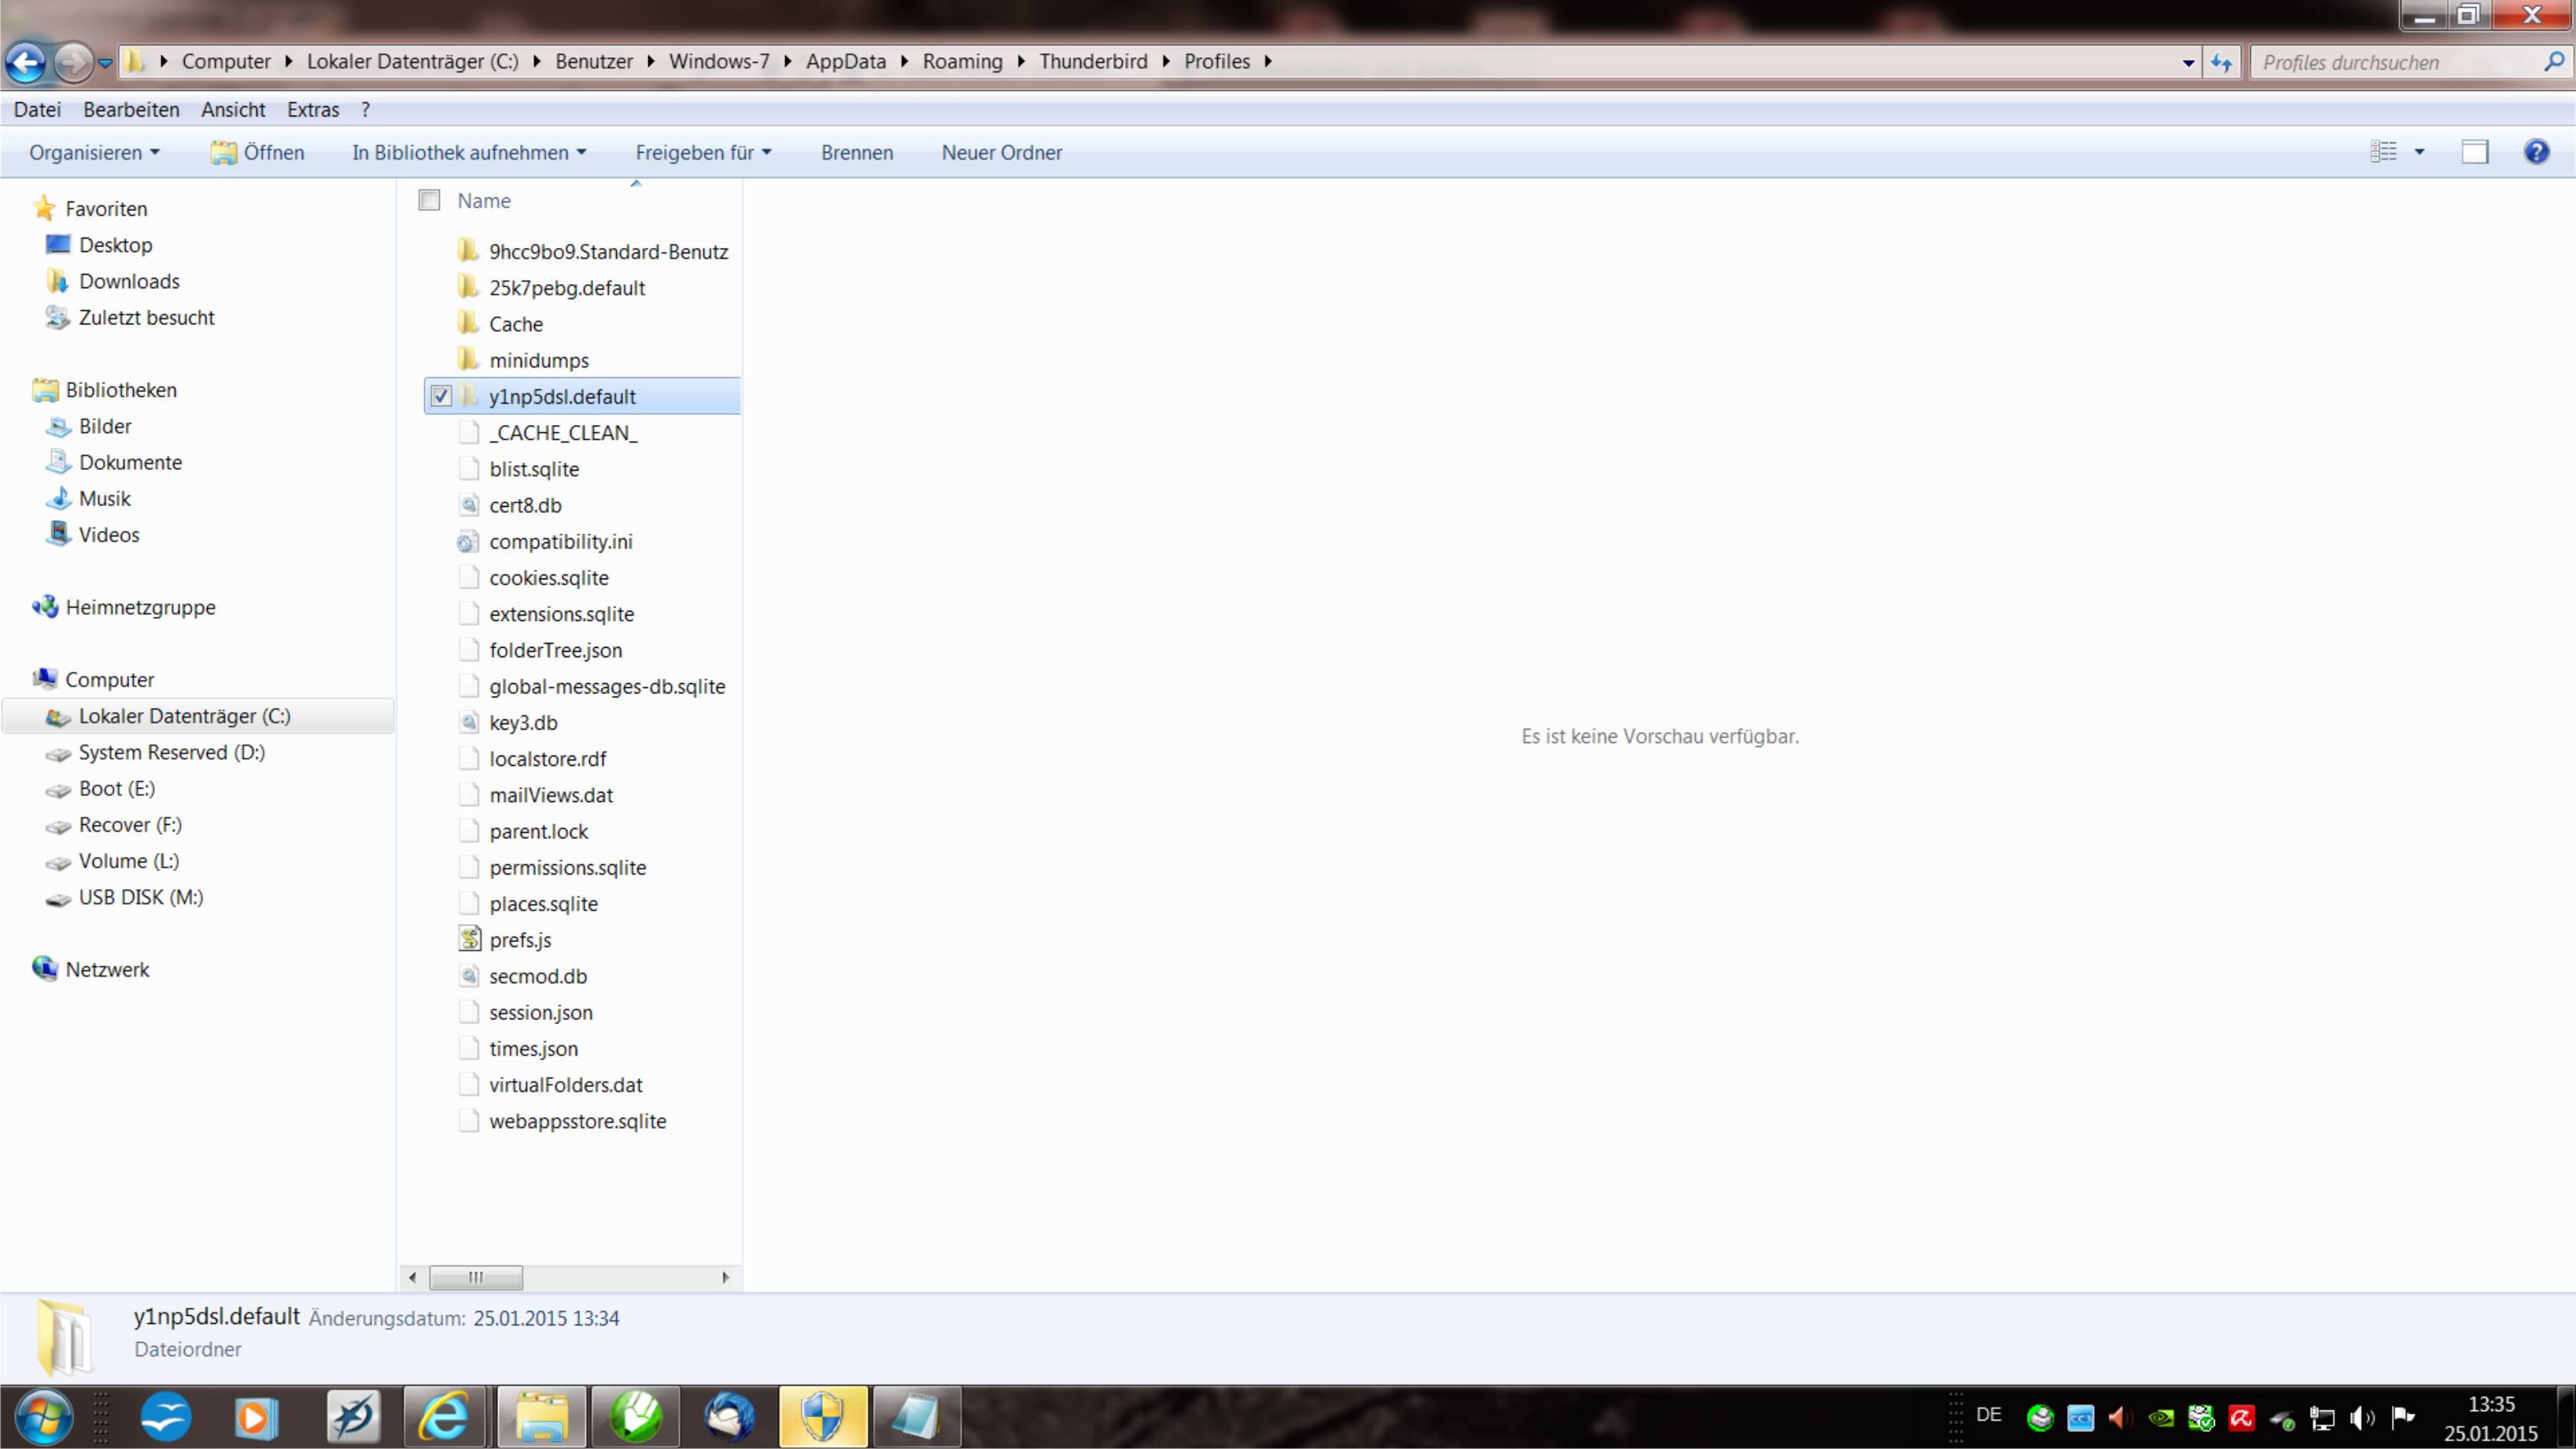Click the Windows Start orb
This screenshot has height=1449, width=2576.
point(43,1416)
